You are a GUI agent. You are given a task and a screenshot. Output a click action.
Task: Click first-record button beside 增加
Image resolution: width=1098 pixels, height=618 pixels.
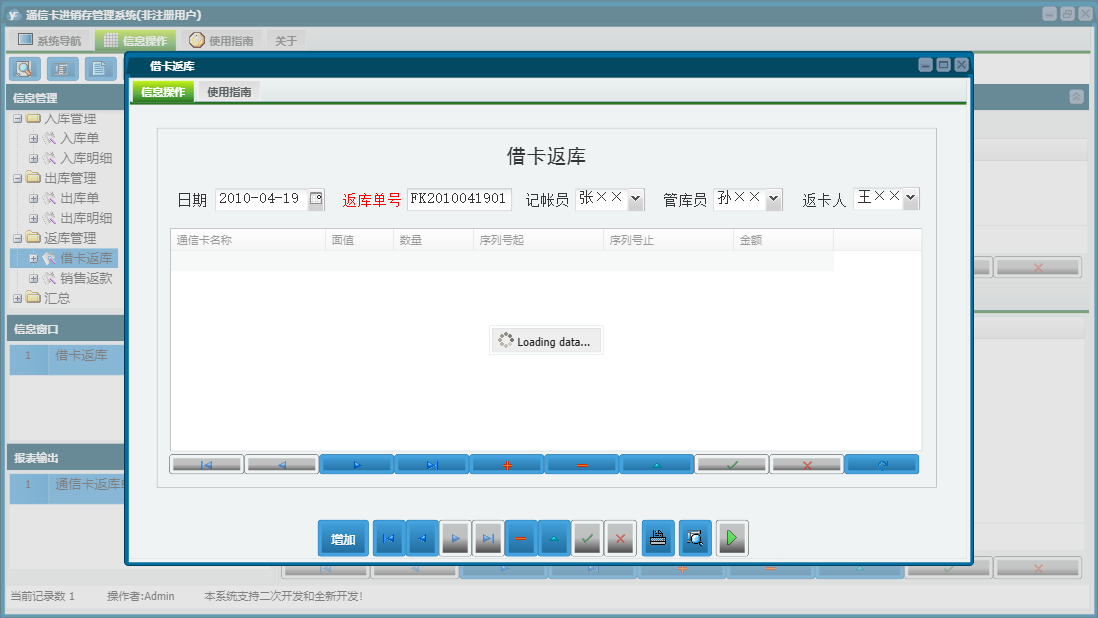[x=389, y=538]
